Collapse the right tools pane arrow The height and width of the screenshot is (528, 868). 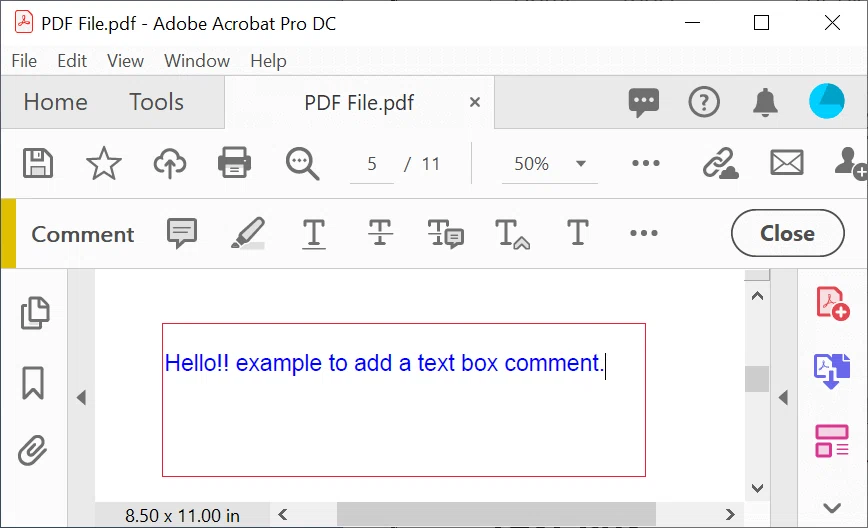[783, 397]
